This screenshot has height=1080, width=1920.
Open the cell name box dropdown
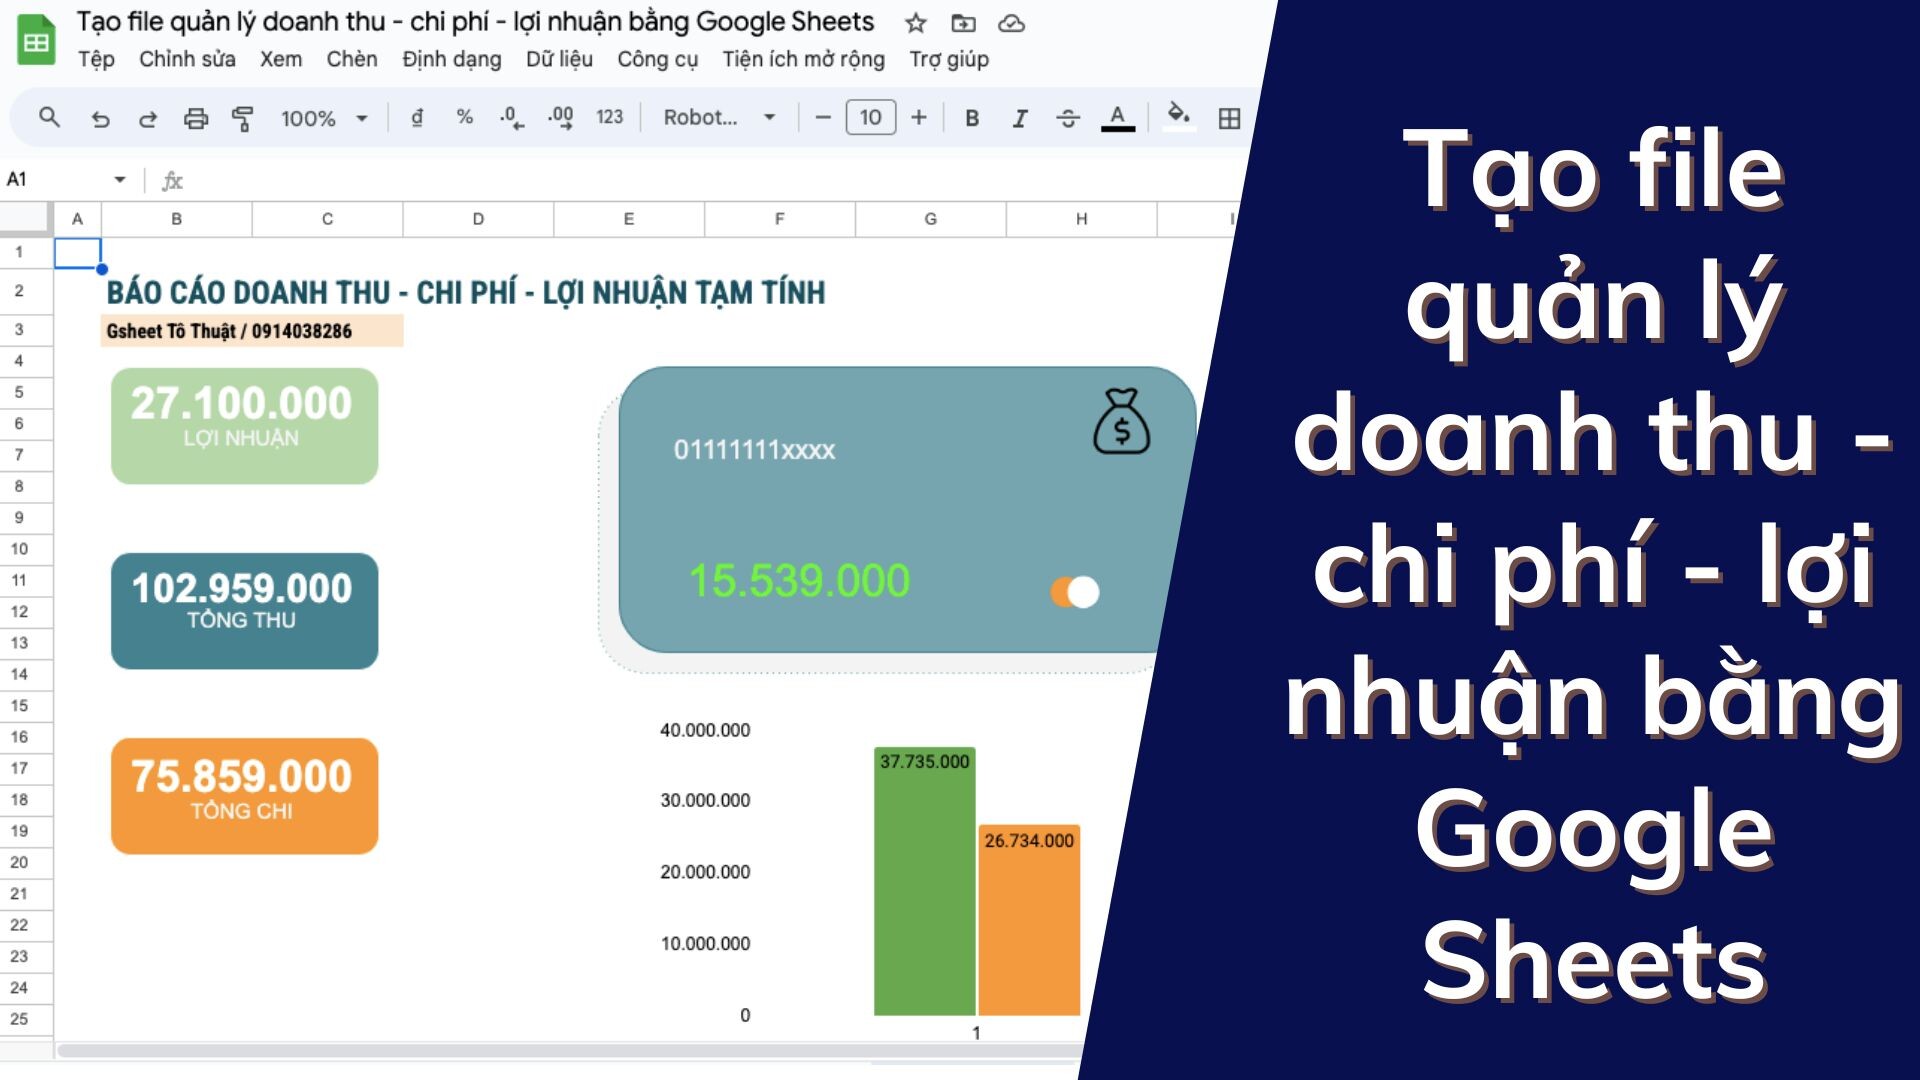[120, 180]
